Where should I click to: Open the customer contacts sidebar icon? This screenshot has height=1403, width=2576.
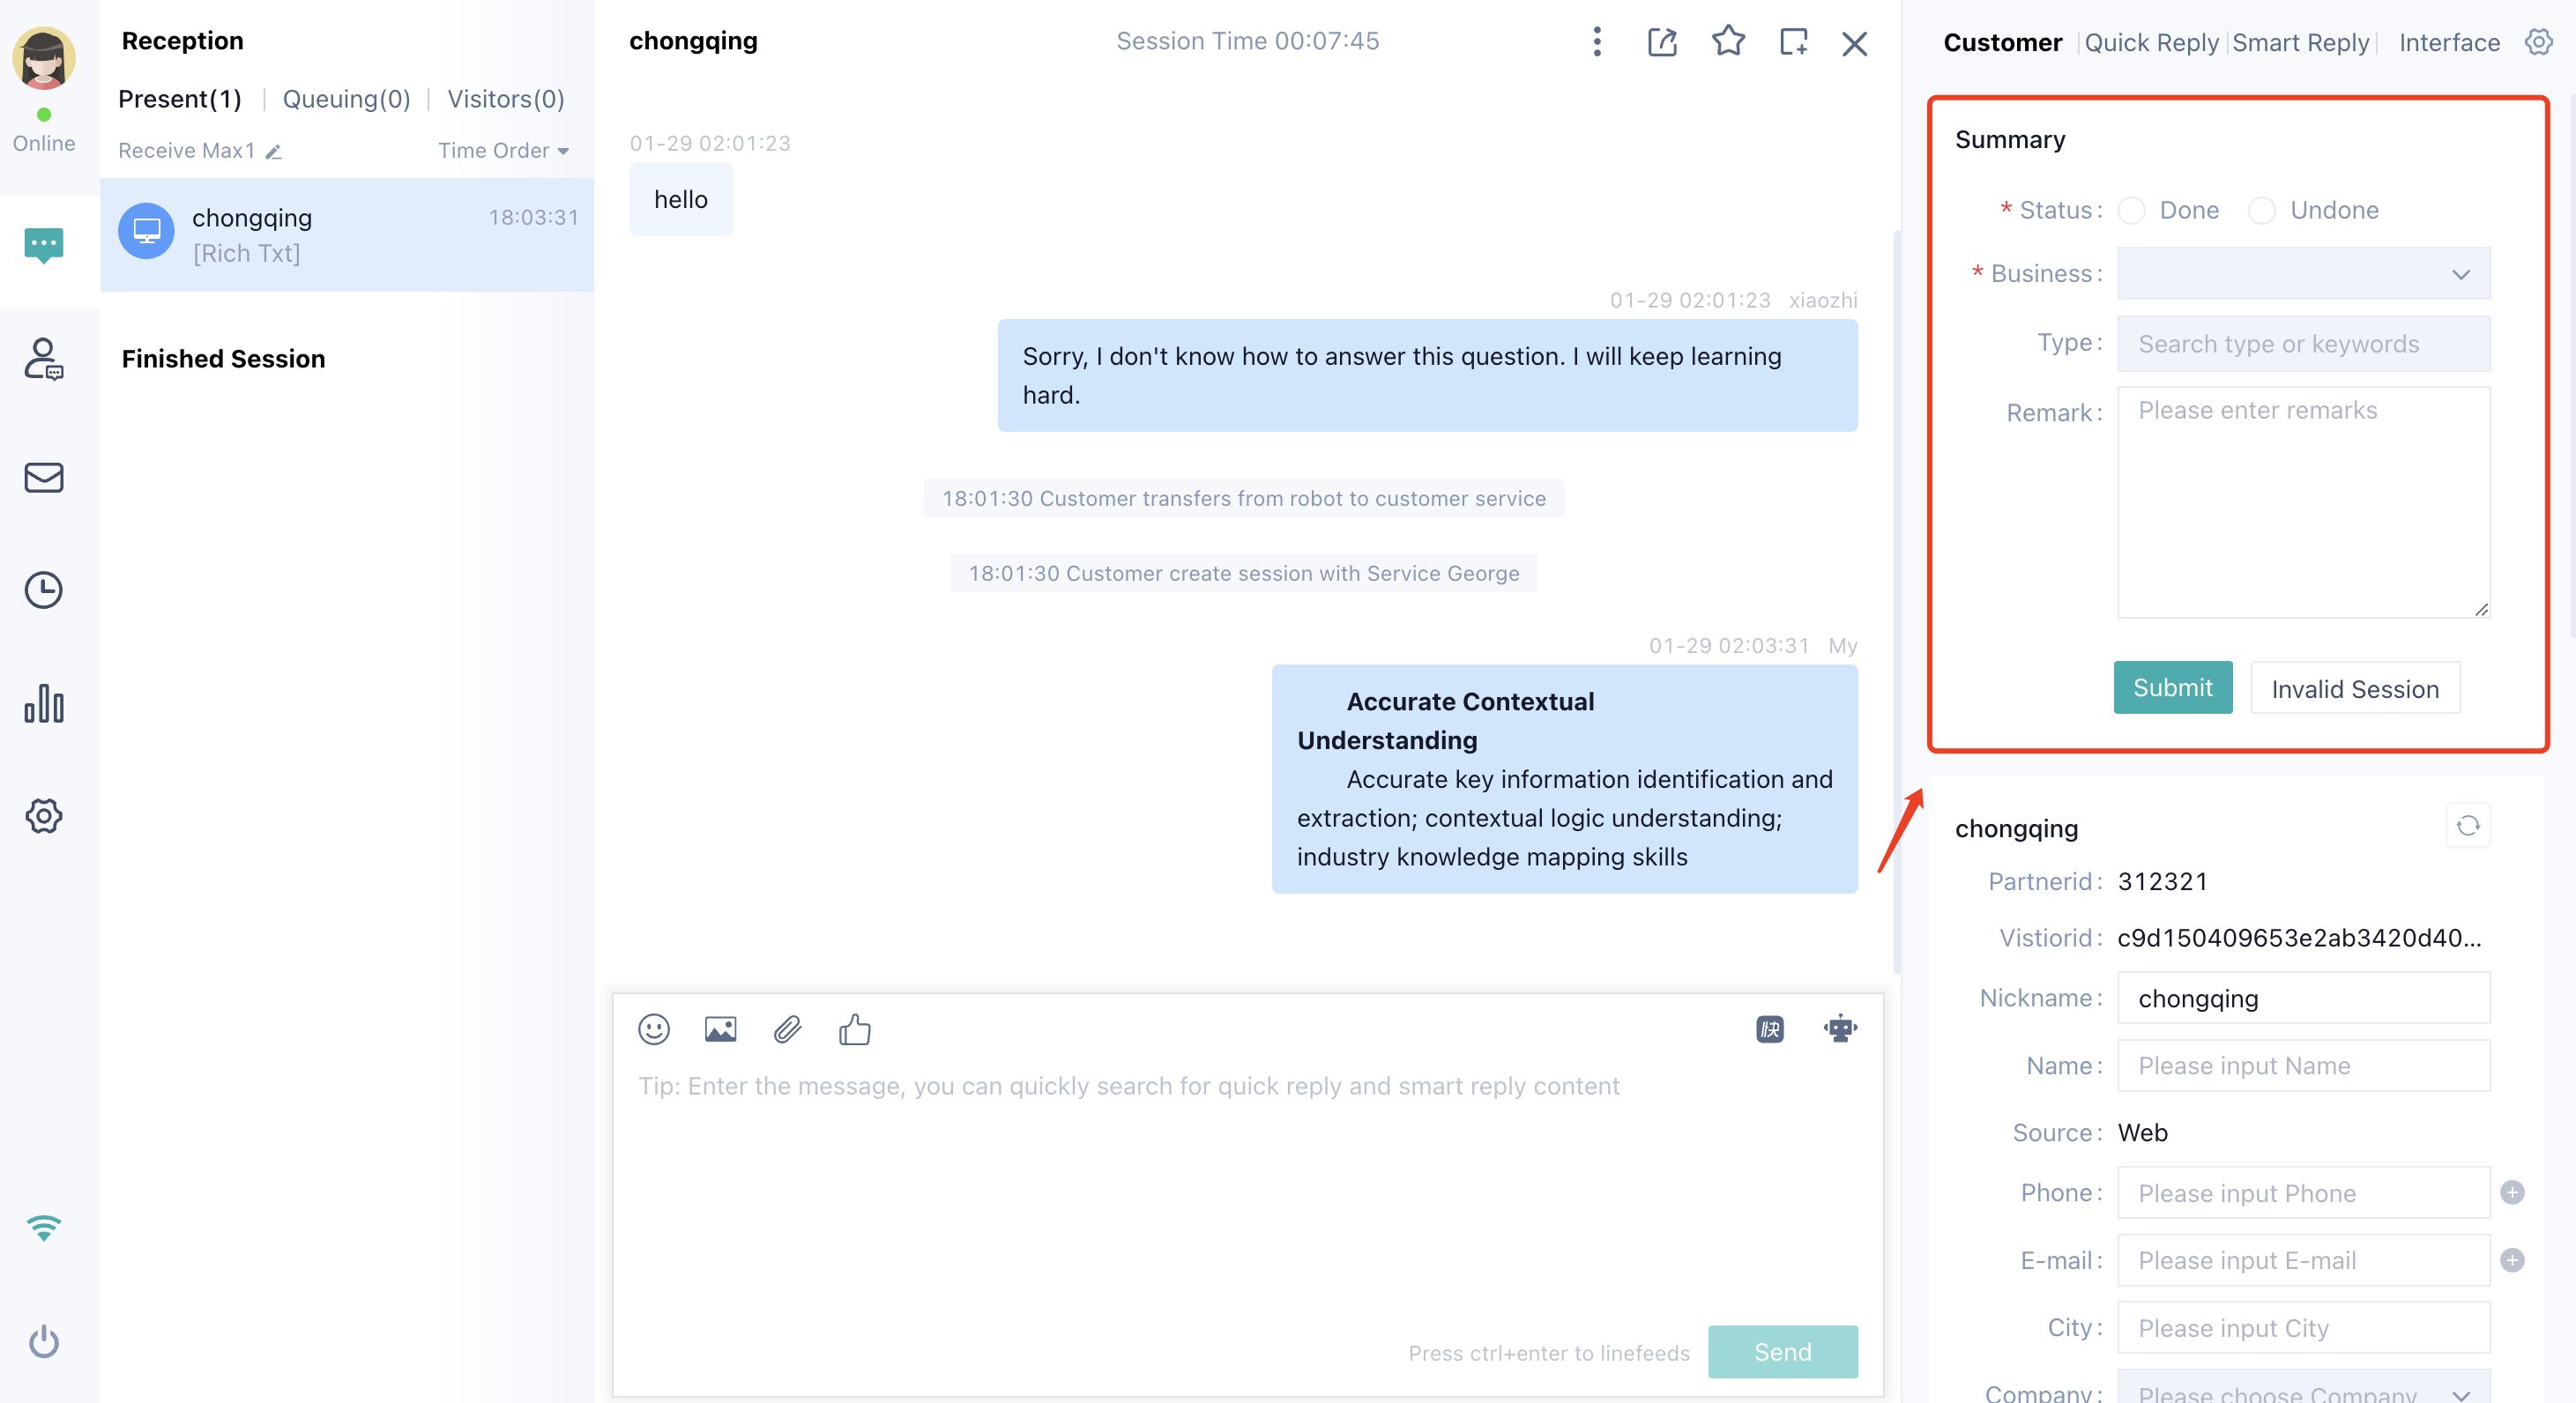click(x=44, y=358)
